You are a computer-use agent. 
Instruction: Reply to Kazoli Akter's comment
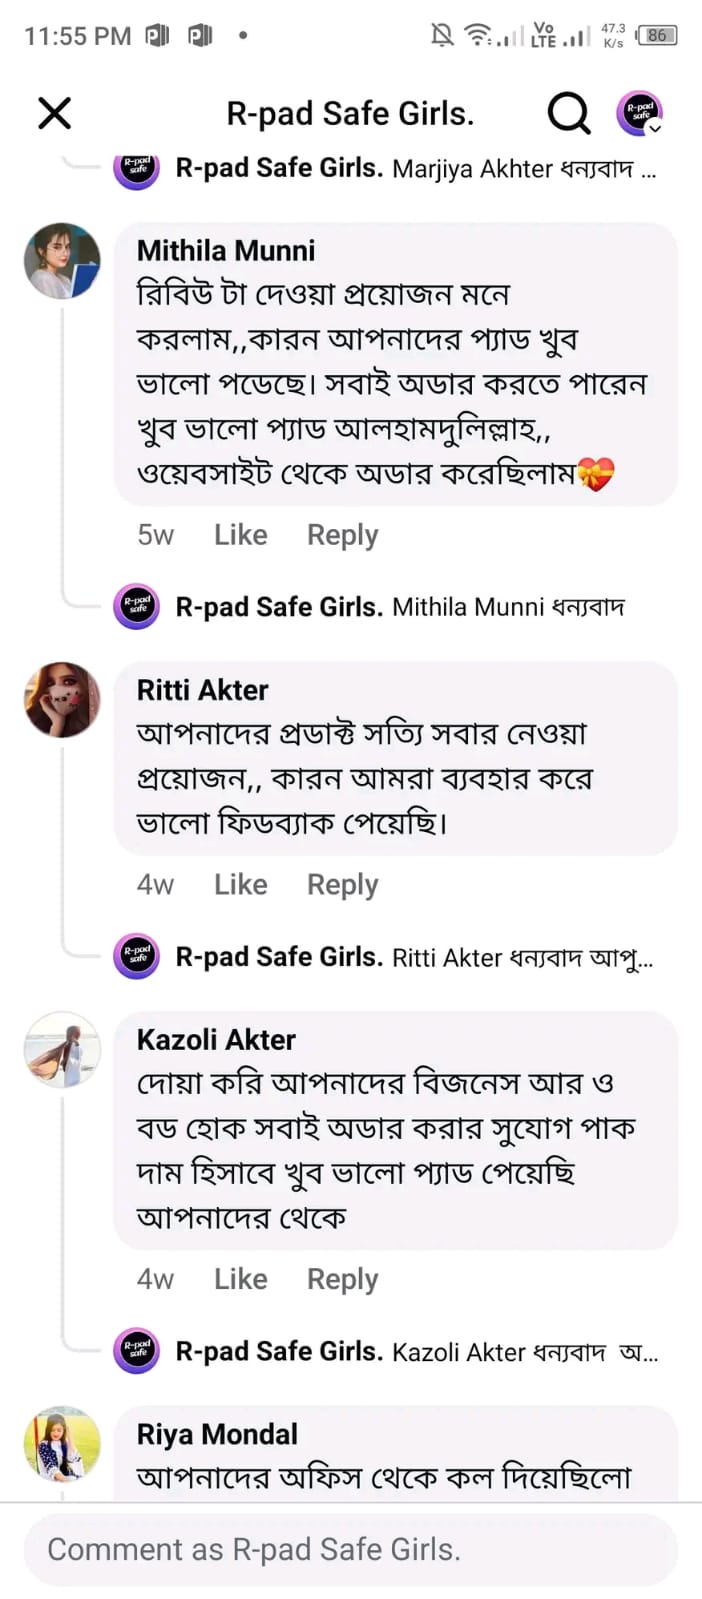342,1279
